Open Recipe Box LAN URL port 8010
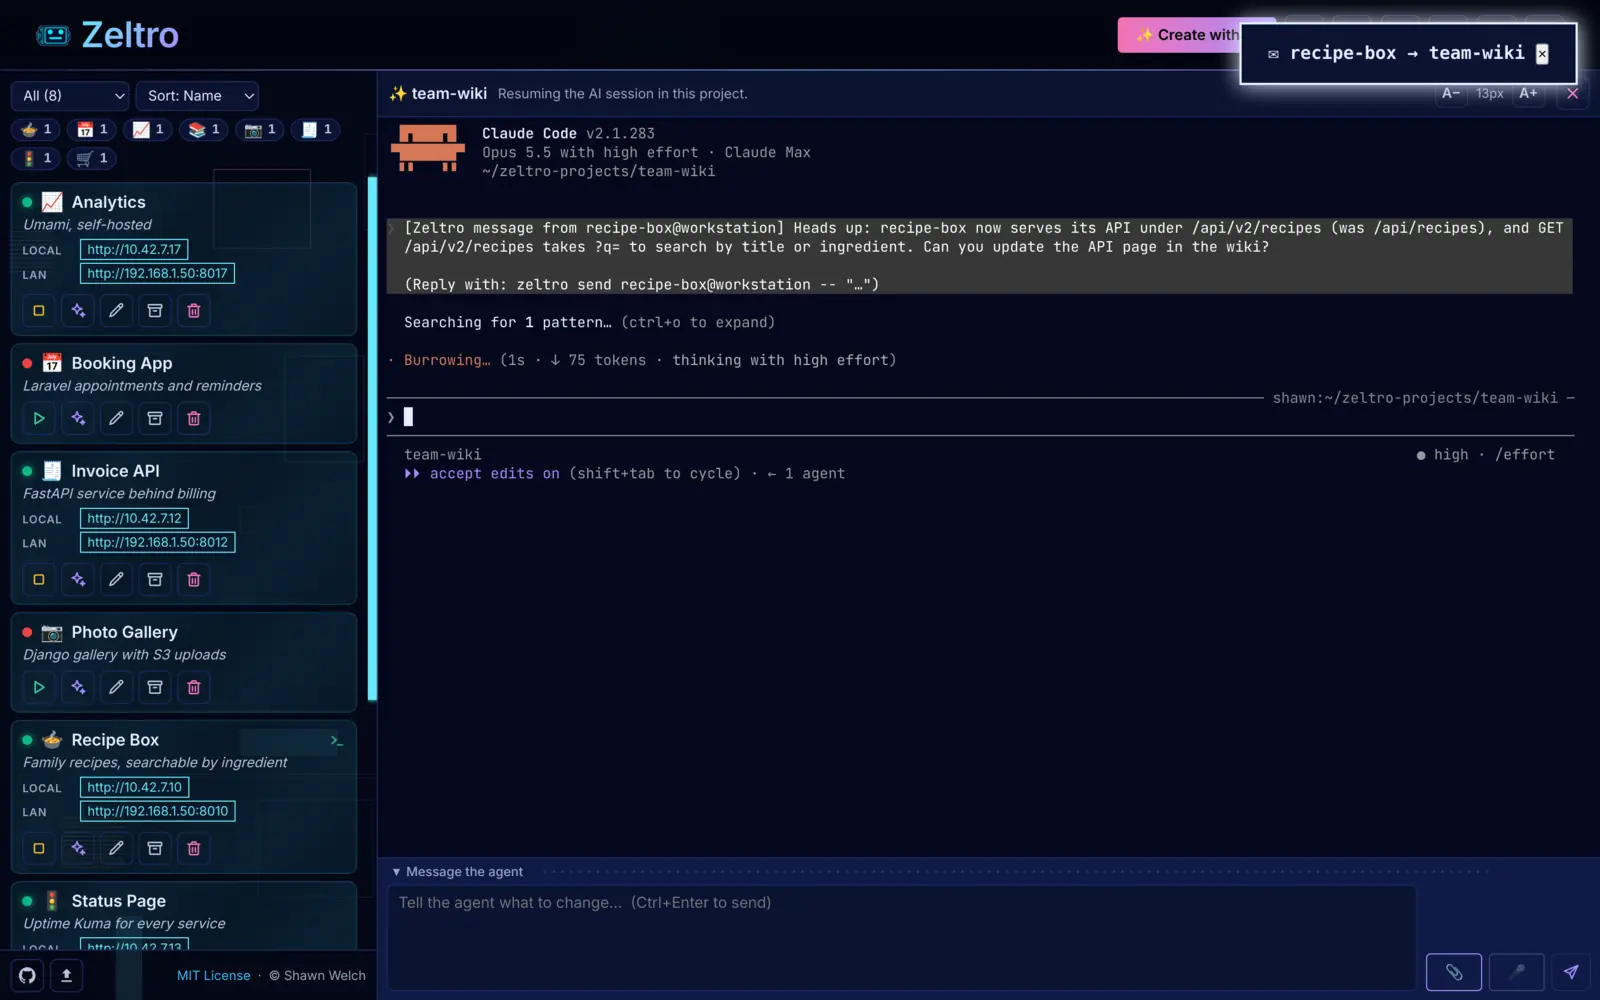Viewport: 1600px width, 1000px height. 157,812
